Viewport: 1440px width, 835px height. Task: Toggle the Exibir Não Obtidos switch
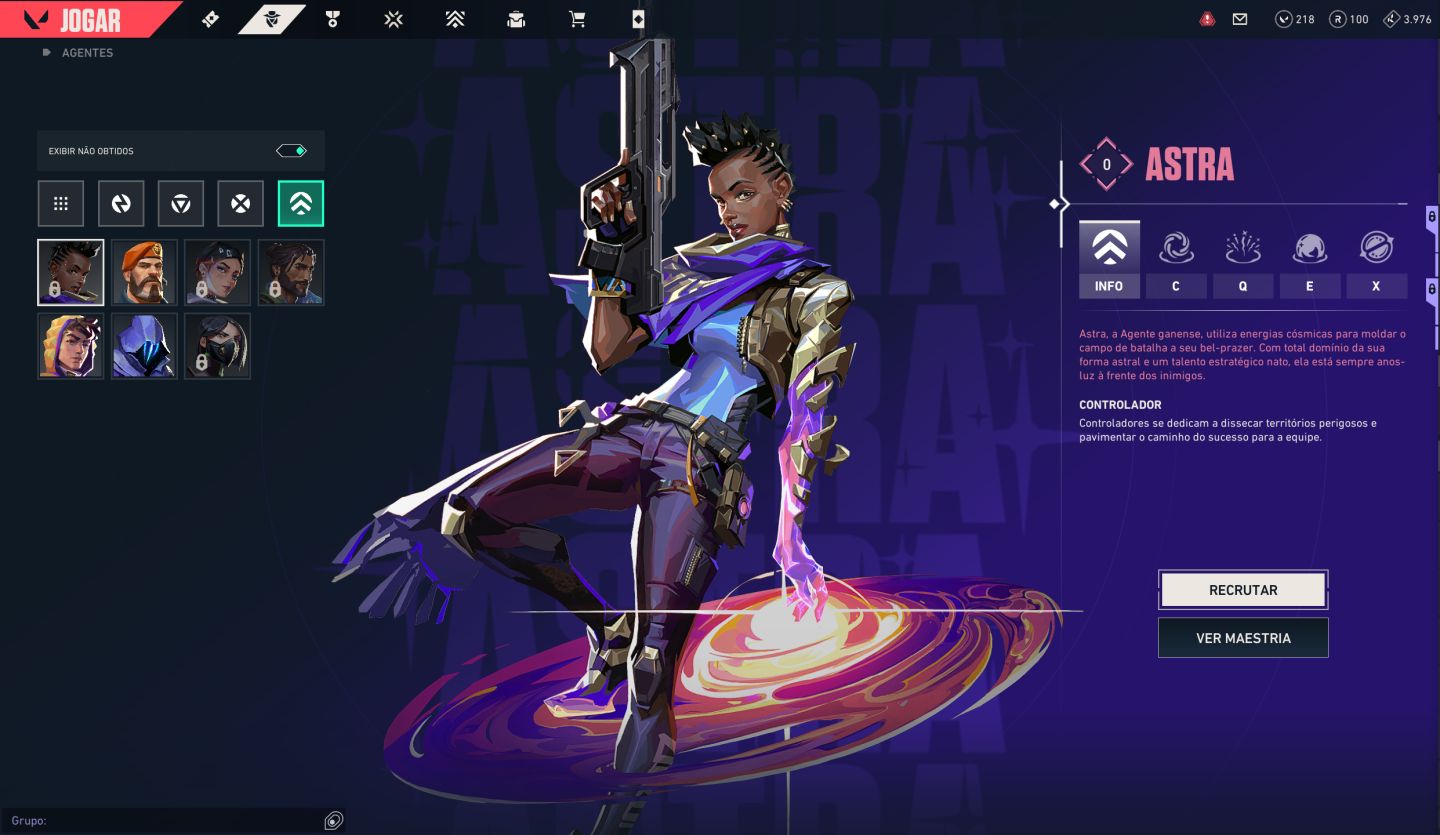[x=291, y=151]
